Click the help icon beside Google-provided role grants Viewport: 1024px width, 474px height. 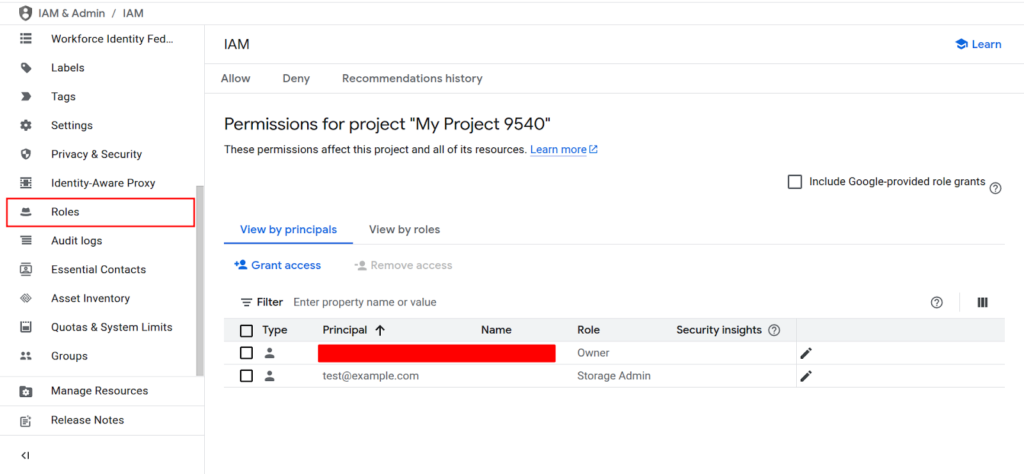click(x=995, y=188)
